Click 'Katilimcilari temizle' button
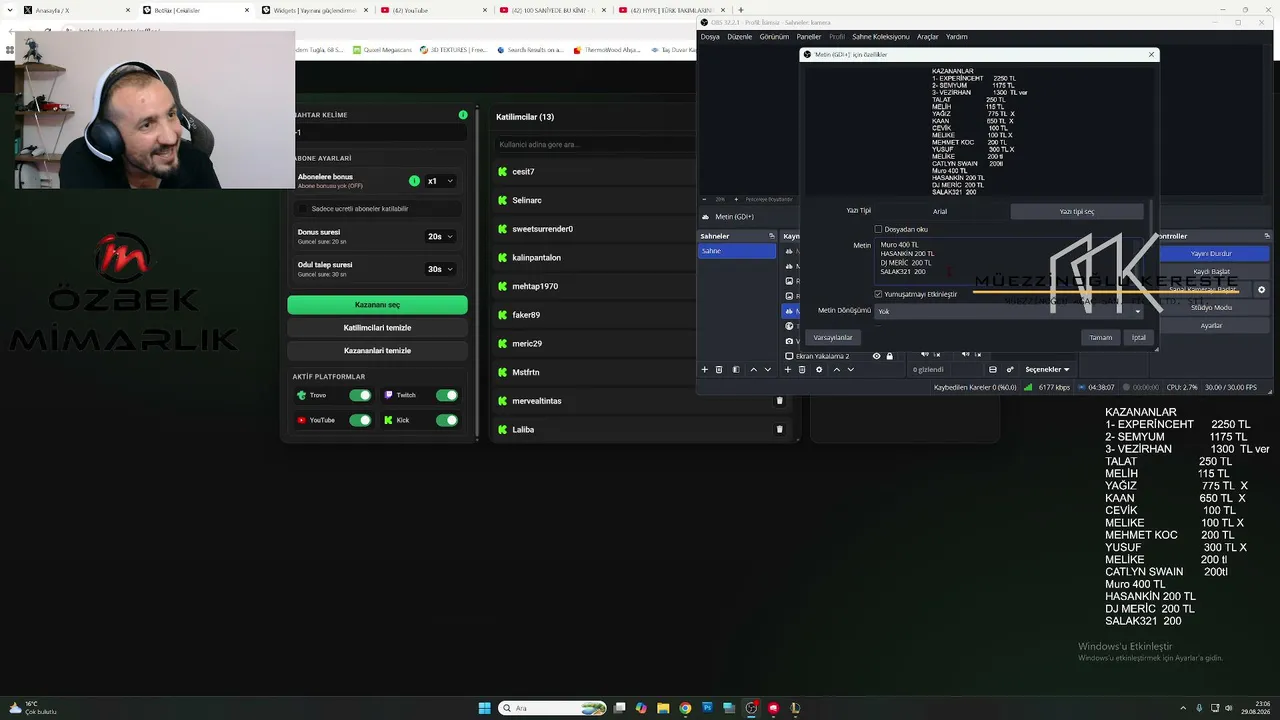 coord(377,328)
